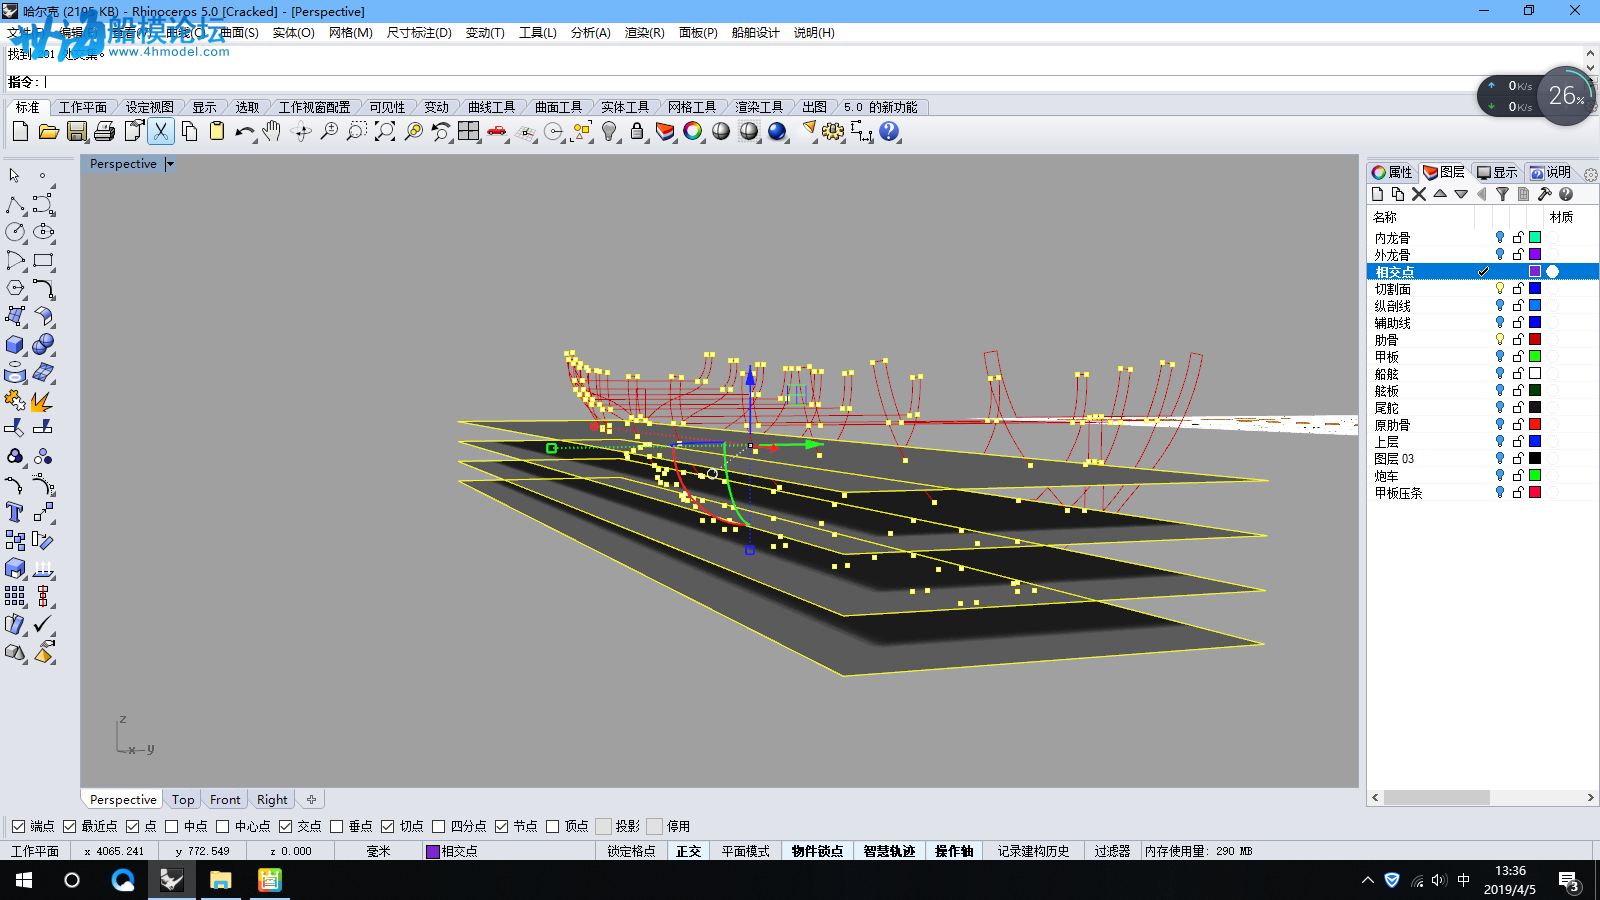1600x900 pixels.
Task: Unlock icon of 甲板 layer
Action: coord(1518,356)
